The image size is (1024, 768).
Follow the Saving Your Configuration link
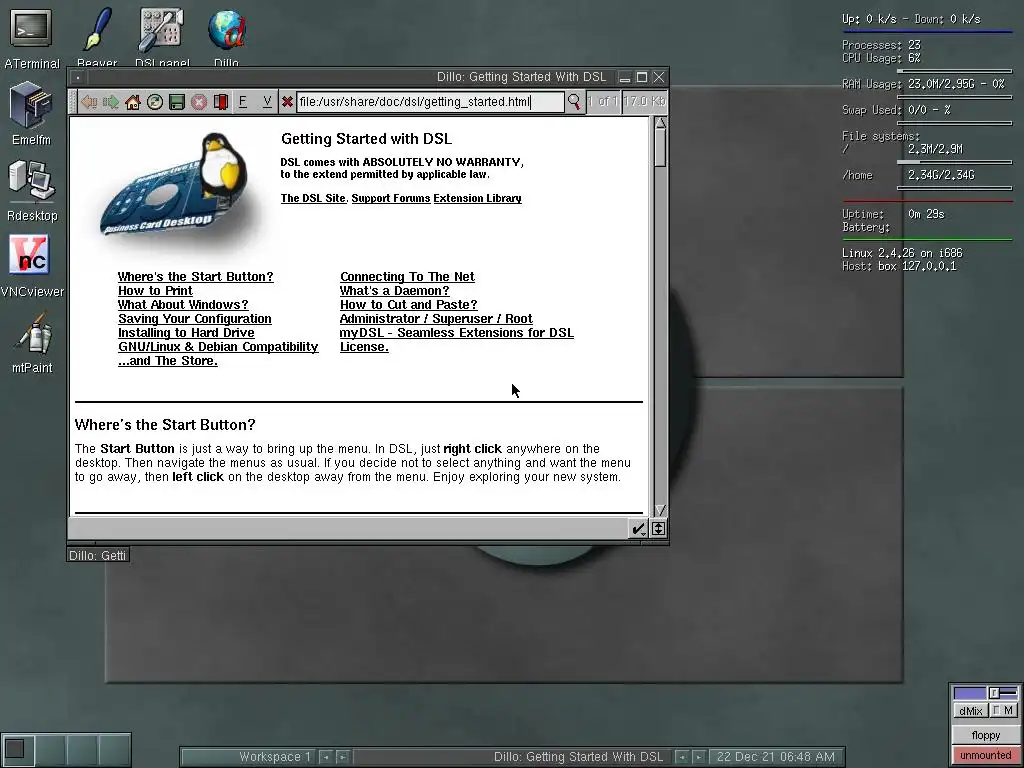tap(195, 319)
